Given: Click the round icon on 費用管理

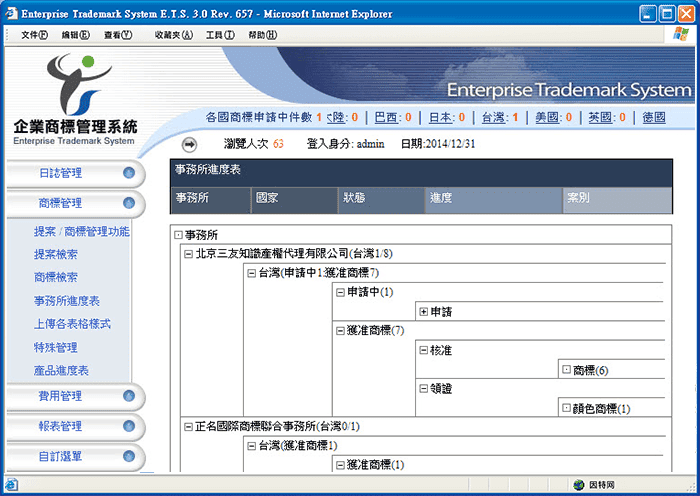Looking at the screenshot, I should tap(129, 396).
